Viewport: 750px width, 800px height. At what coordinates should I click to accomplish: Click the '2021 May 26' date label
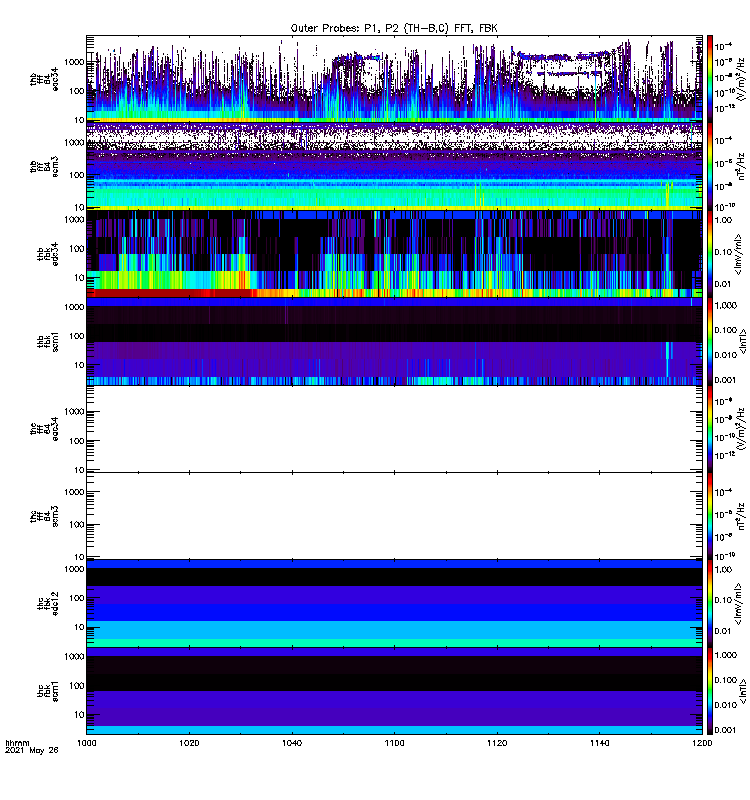tap(32, 750)
